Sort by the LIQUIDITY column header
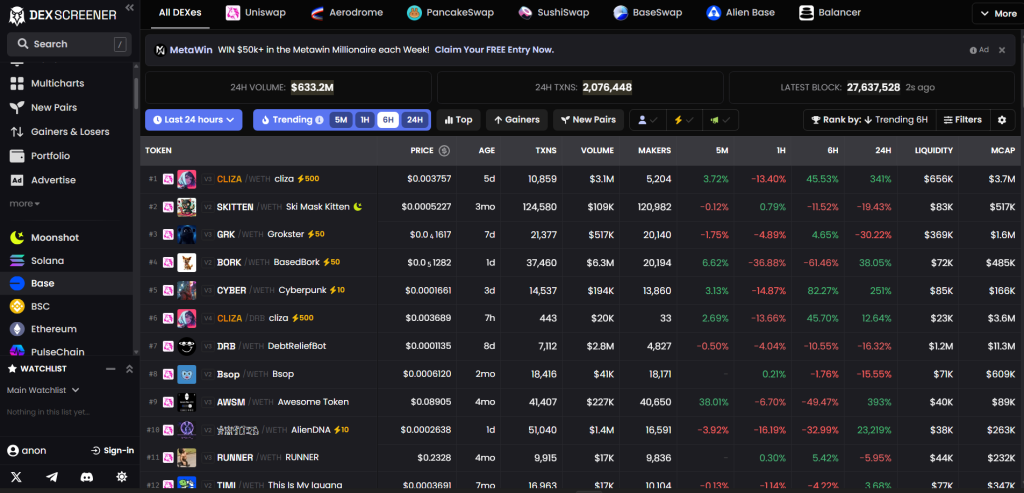The width and height of the screenshot is (1024, 493). pyautogui.click(x=933, y=151)
